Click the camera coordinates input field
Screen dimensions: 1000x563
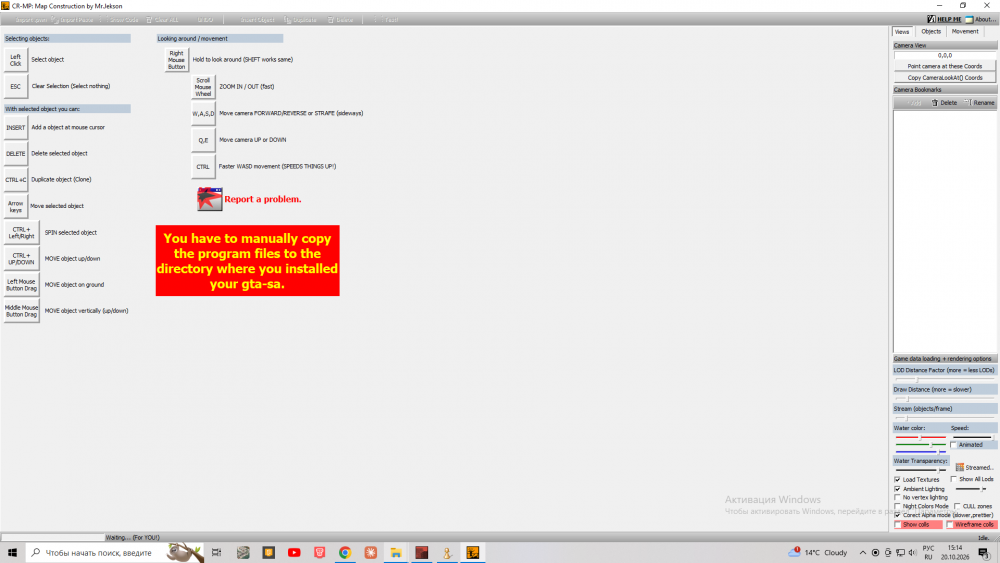(x=945, y=55)
